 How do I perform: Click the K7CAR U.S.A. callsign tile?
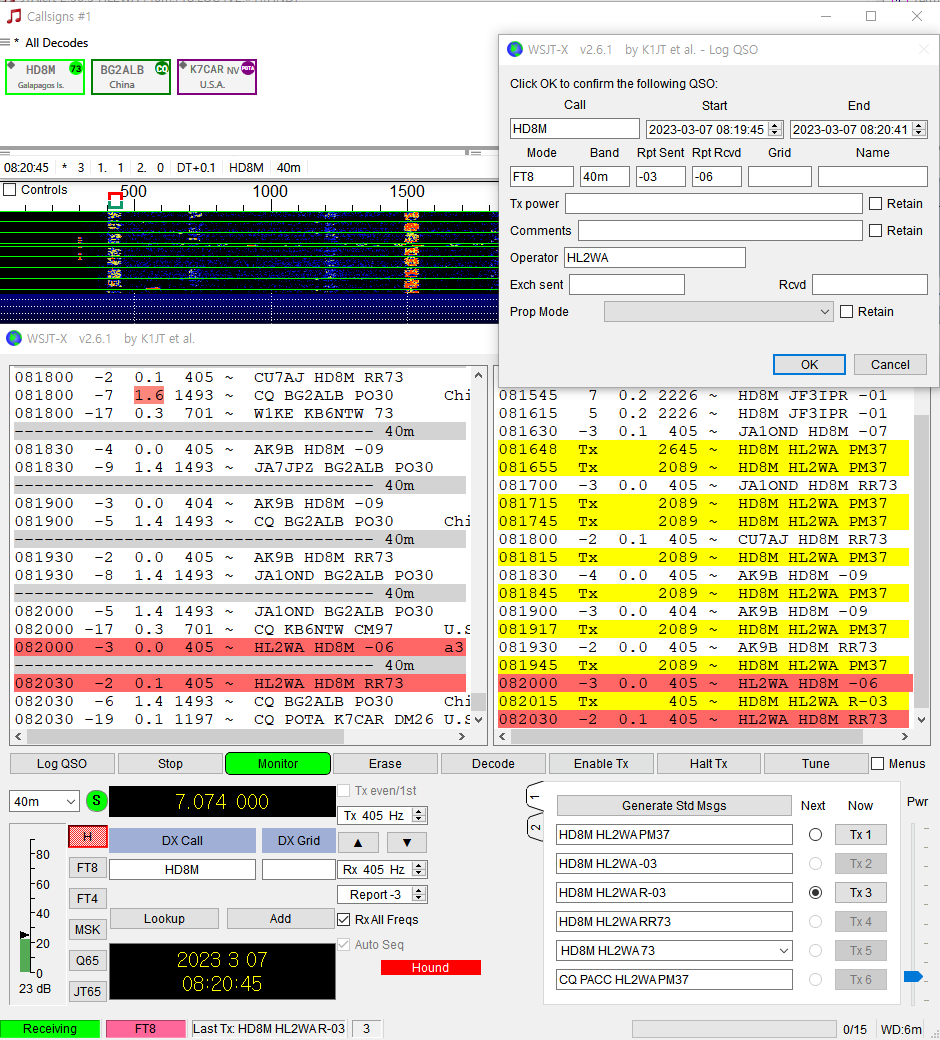(x=216, y=77)
